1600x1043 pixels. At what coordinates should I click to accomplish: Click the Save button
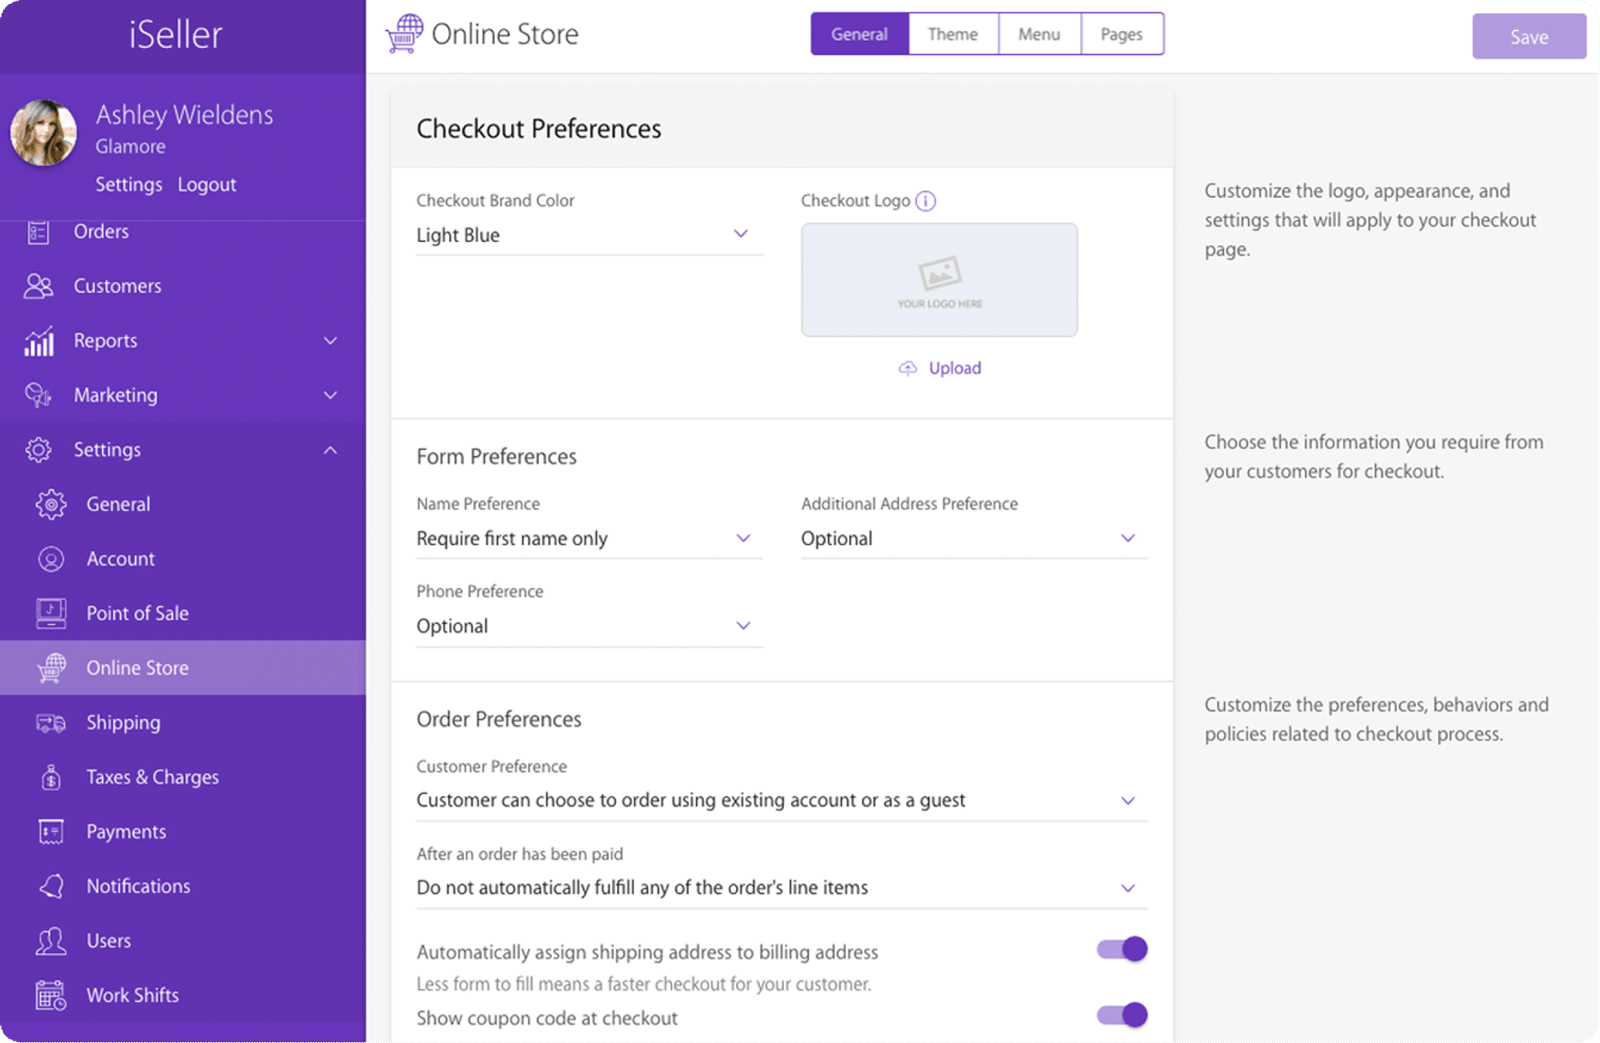(1529, 36)
